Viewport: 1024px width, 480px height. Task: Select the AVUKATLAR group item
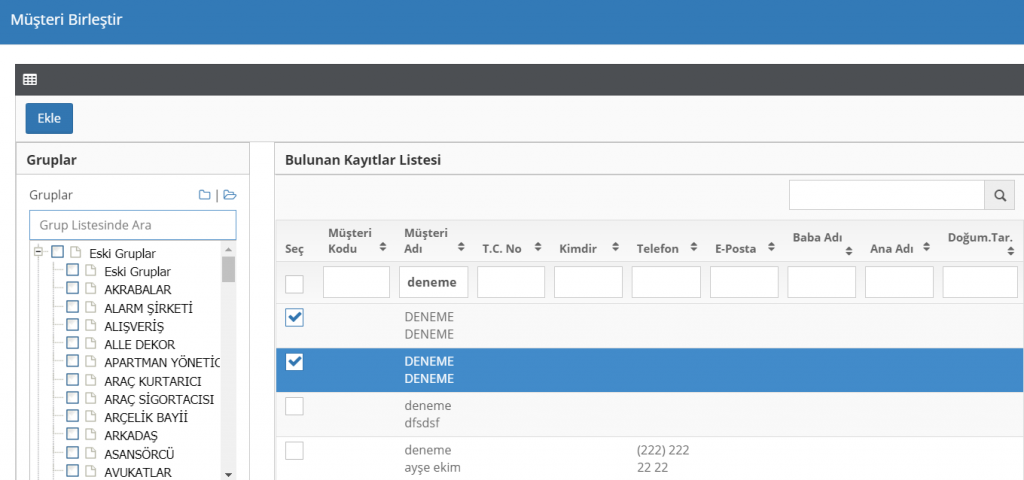click(x=138, y=472)
